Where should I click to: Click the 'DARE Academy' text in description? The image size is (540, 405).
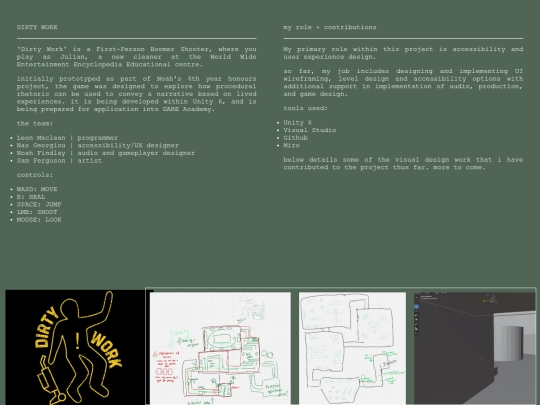point(187,109)
